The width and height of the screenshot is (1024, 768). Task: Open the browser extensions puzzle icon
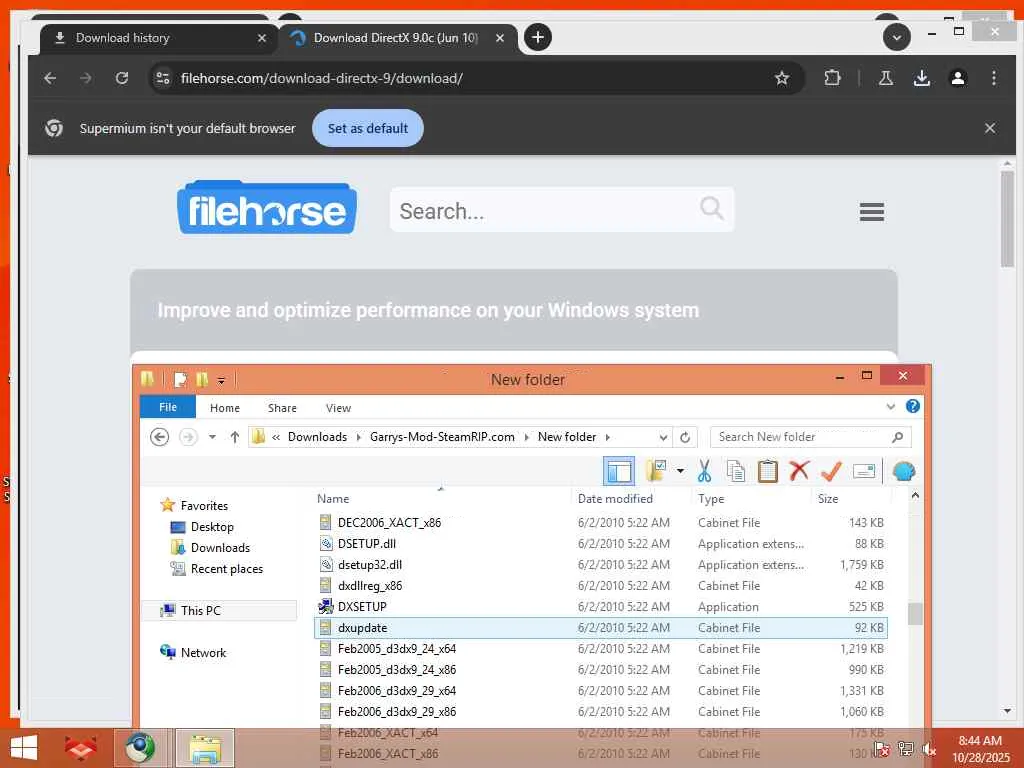click(832, 78)
